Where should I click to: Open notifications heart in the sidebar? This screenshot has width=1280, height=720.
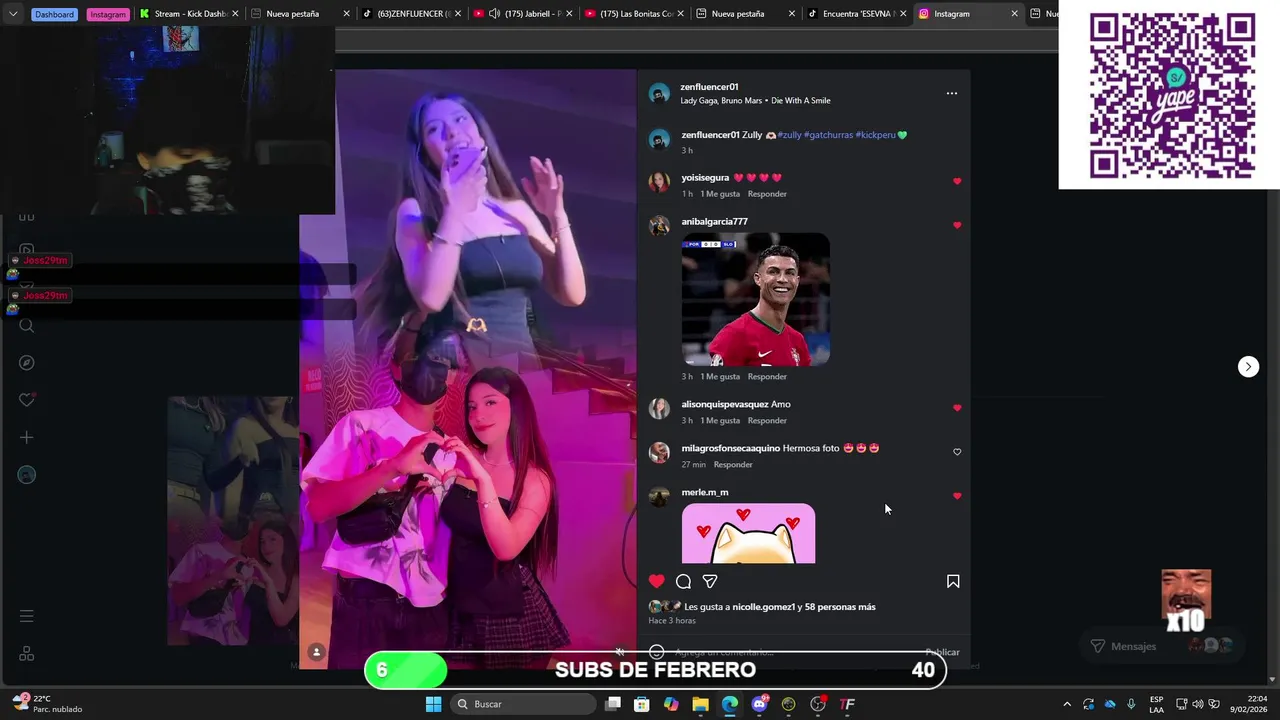click(x=27, y=400)
